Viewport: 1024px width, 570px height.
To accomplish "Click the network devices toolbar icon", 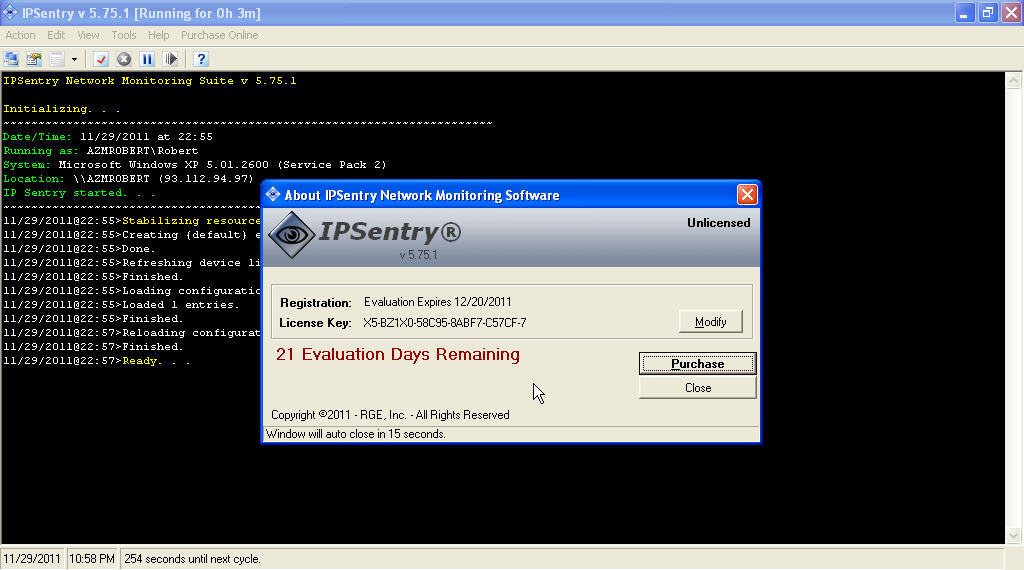I will [11, 59].
